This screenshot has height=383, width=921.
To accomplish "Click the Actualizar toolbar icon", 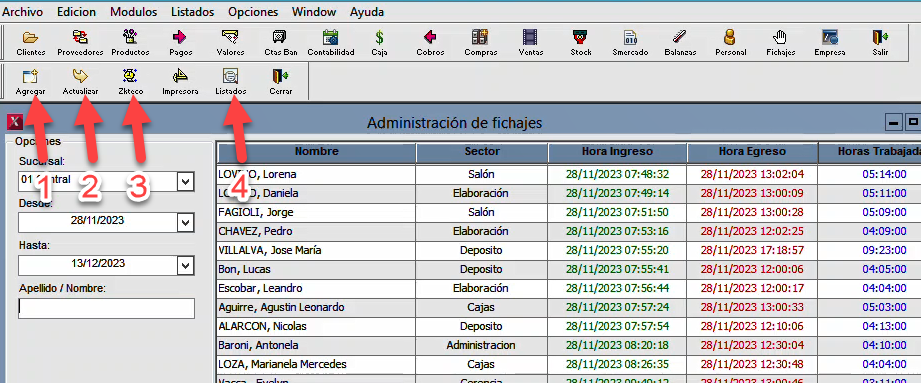I will click(80, 82).
